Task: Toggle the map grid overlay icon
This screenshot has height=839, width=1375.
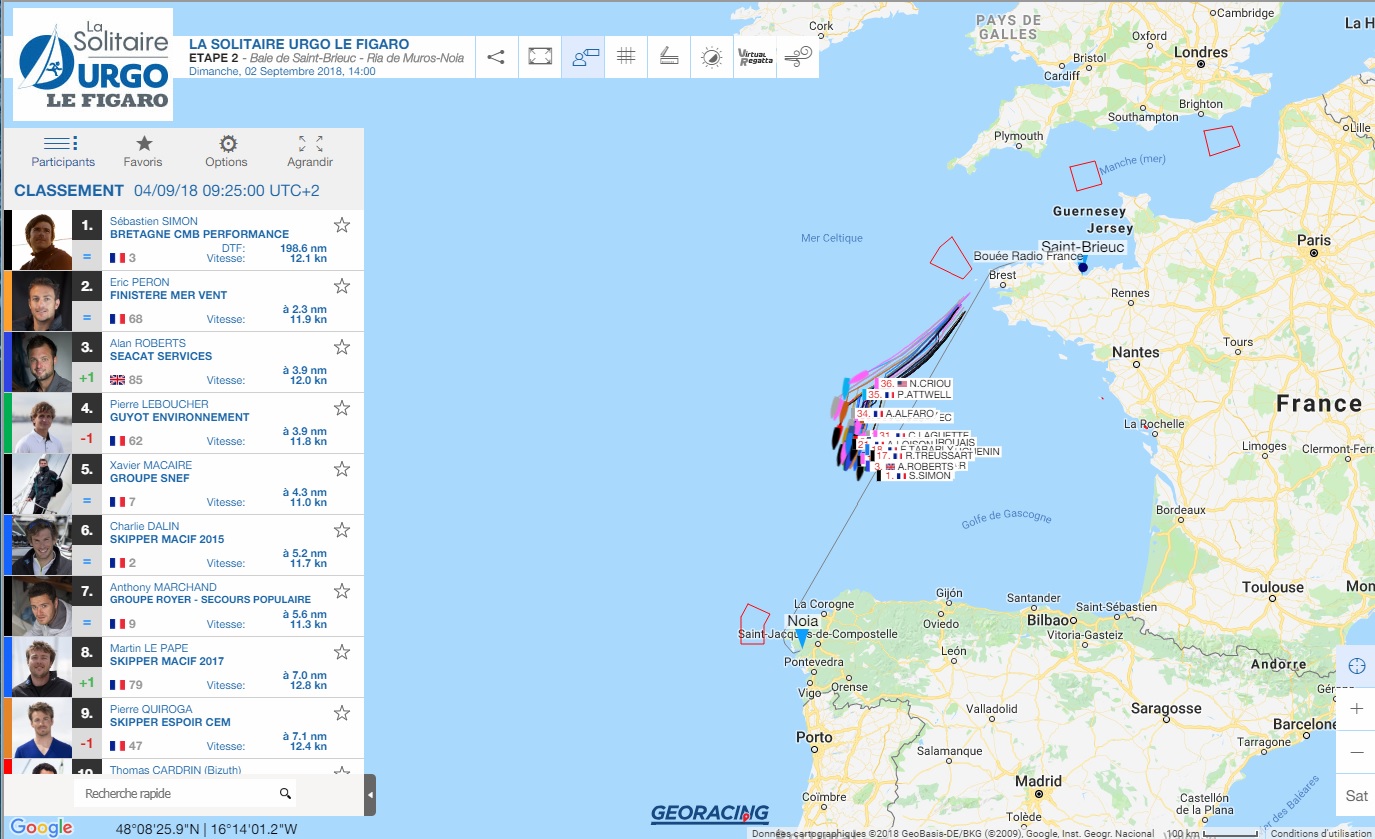Action: coord(626,57)
